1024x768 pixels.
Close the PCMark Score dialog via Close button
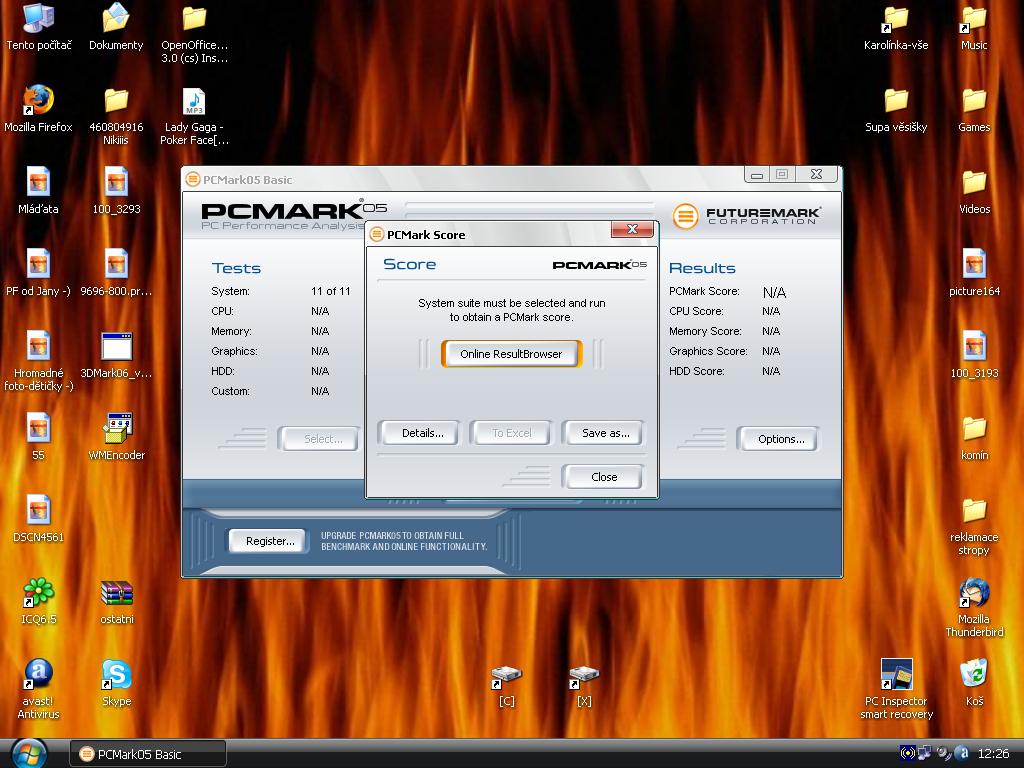coord(603,477)
